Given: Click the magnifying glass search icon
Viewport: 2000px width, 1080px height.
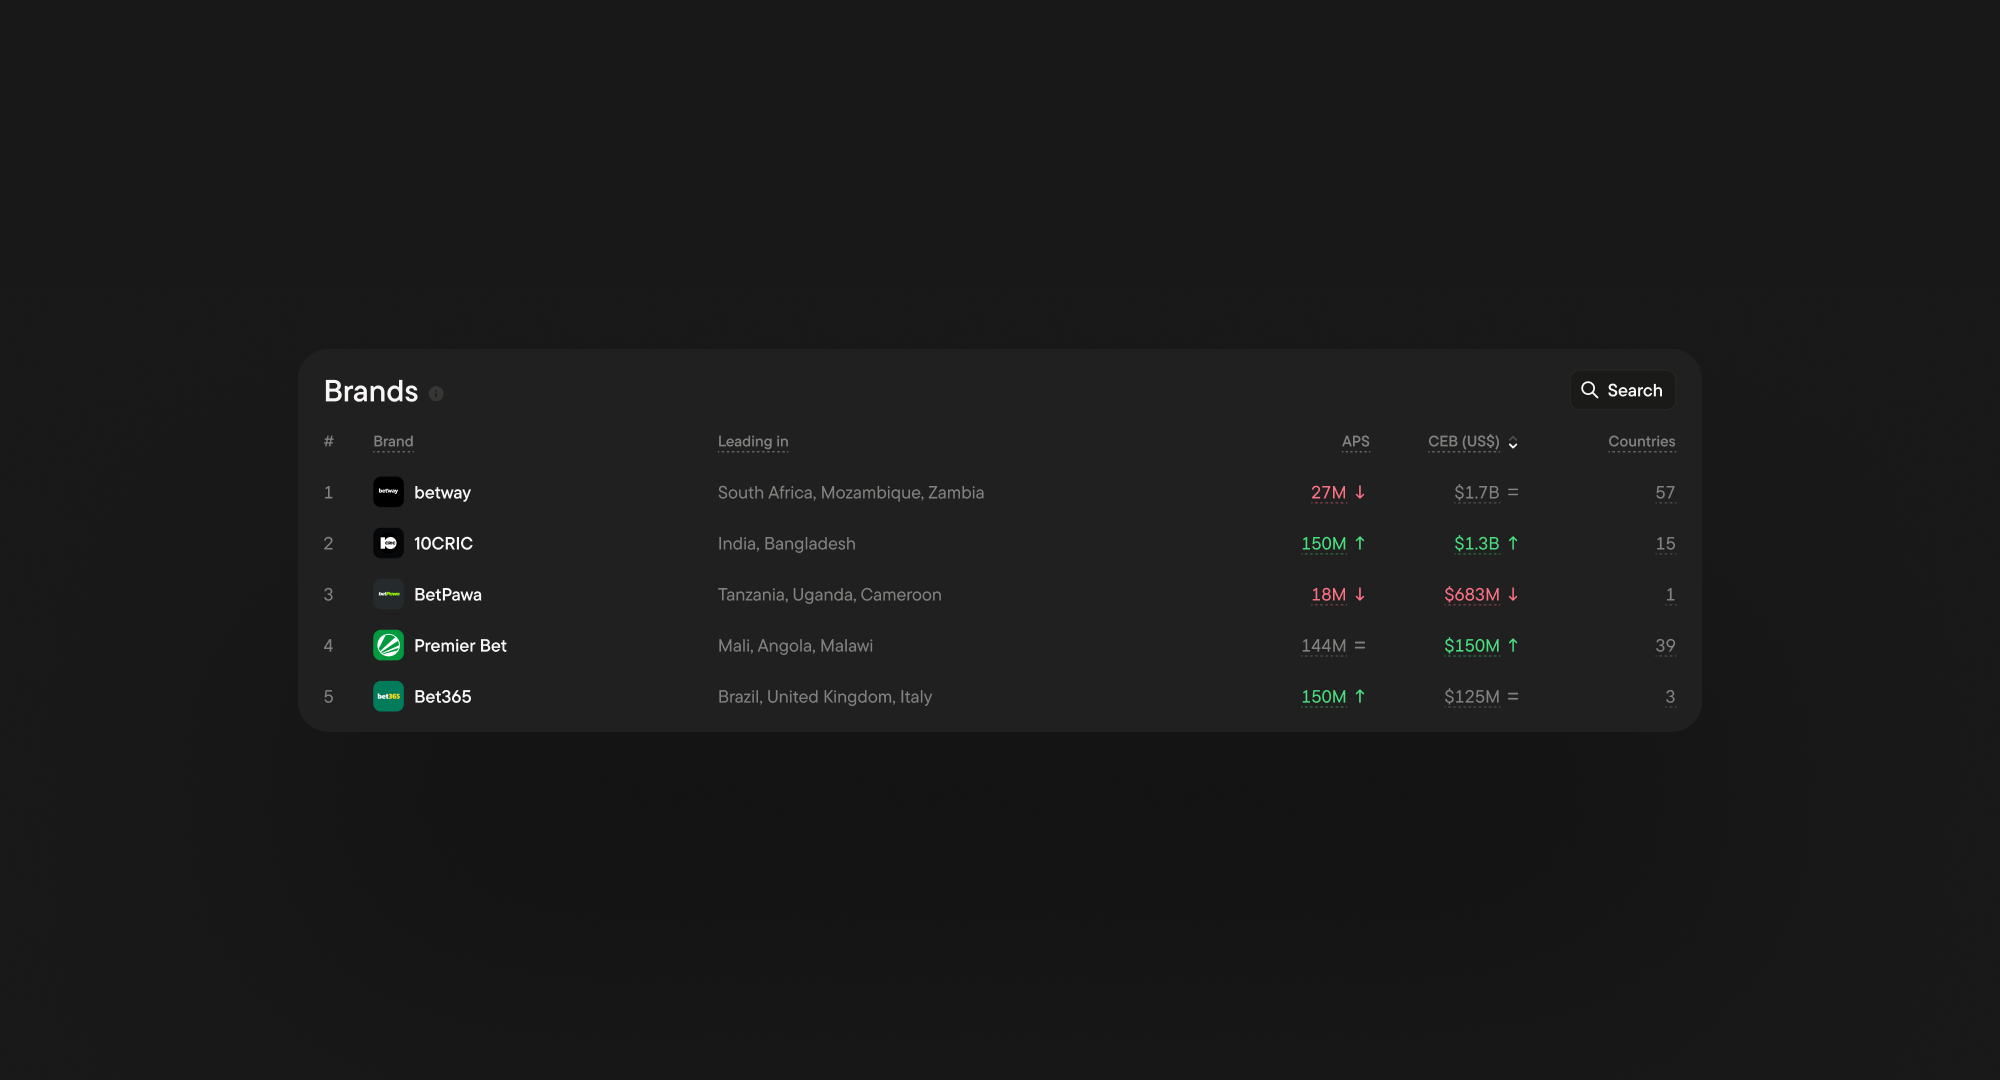Looking at the screenshot, I should click(x=1590, y=390).
